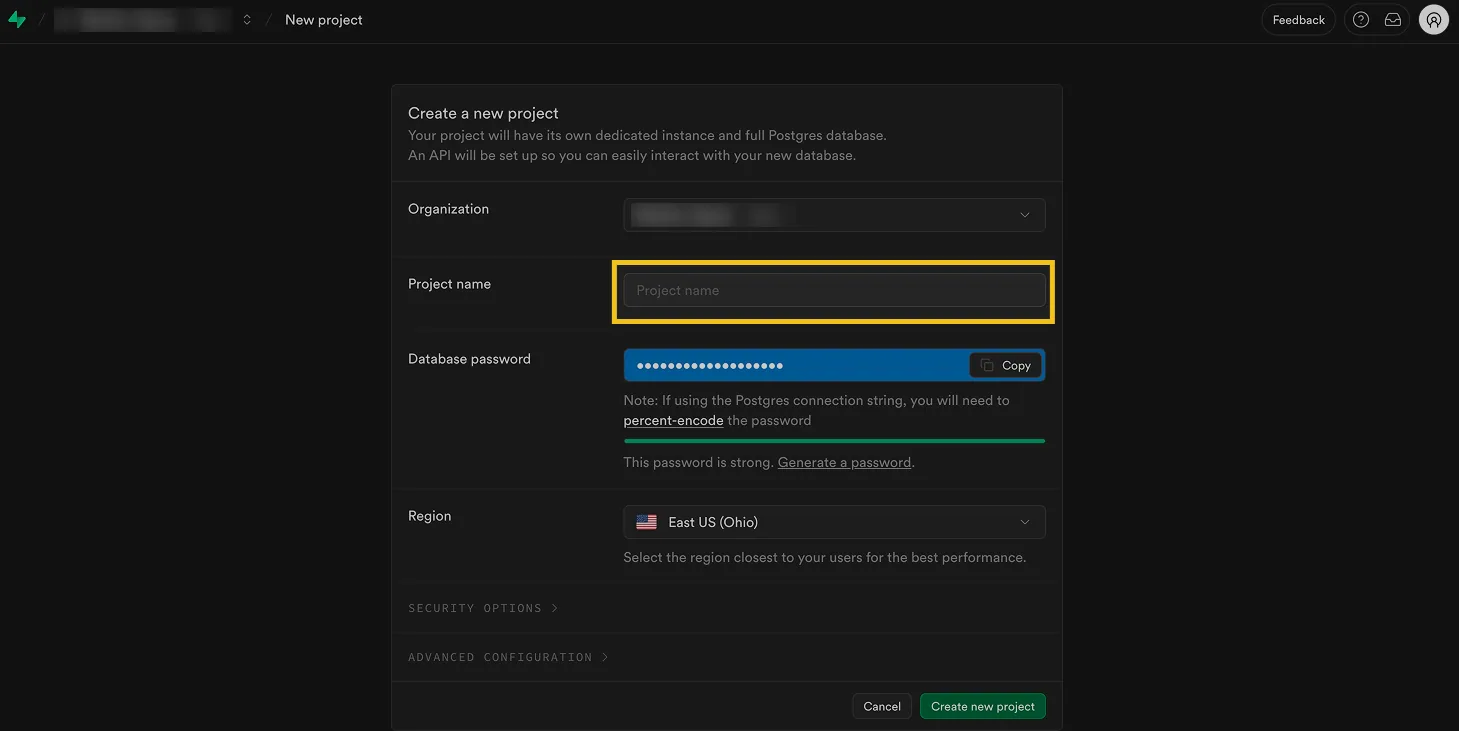Open the inbox notifications icon
Viewport: 1459px width, 731px height.
pyautogui.click(x=1392, y=20)
